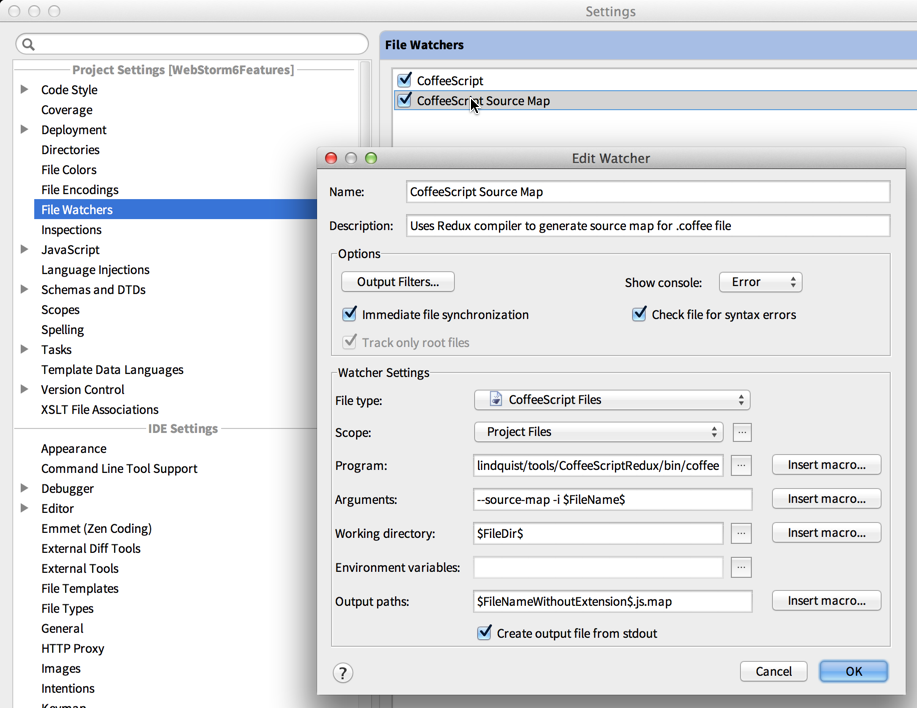This screenshot has width=917, height=708.
Task: Open the Show console dropdown
Action: (760, 282)
